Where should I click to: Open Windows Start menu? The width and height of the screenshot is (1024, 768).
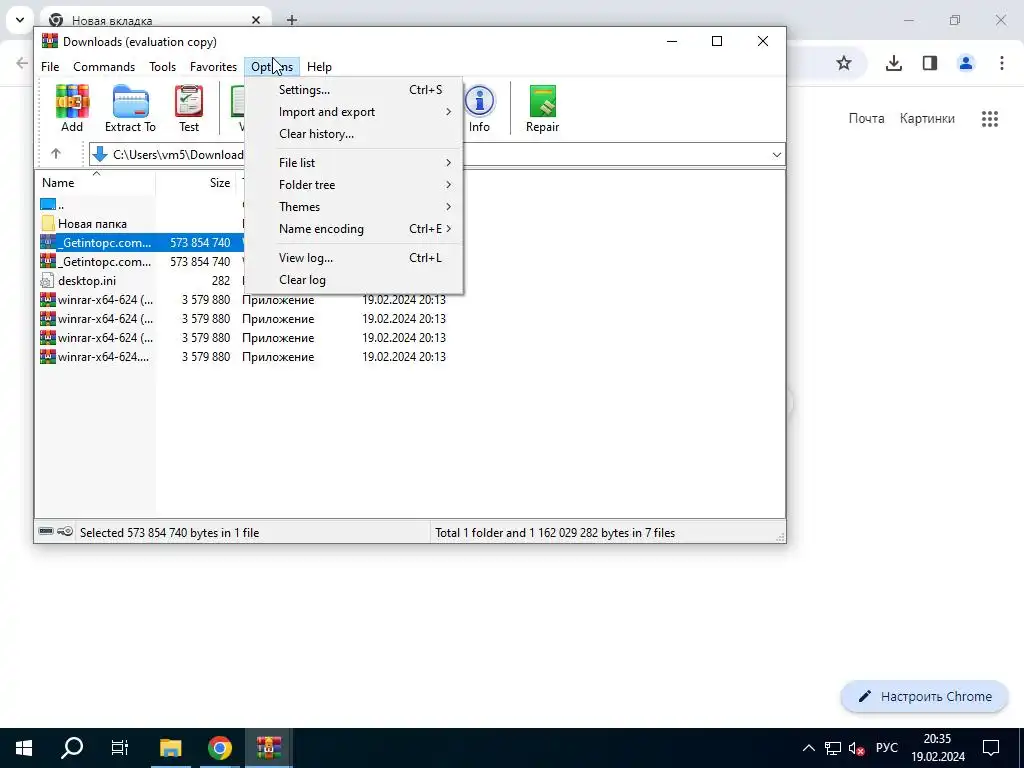pyautogui.click(x=24, y=748)
